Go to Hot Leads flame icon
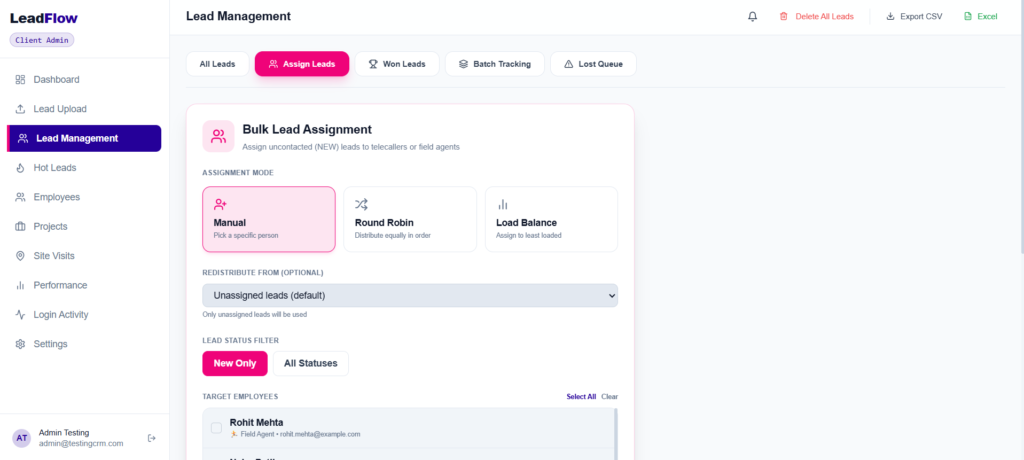This screenshot has width=1024, height=460. 20,168
